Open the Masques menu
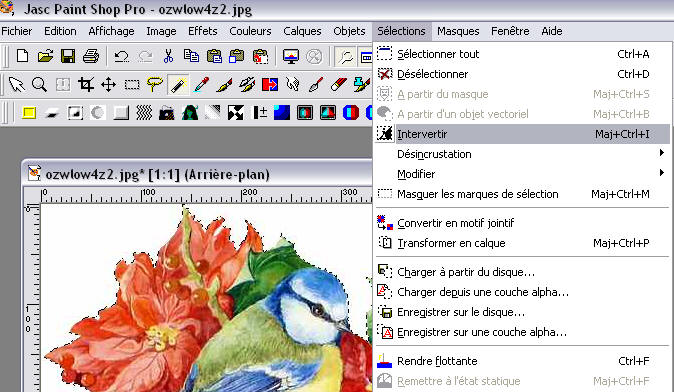This screenshot has width=674, height=392. (x=458, y=31)
